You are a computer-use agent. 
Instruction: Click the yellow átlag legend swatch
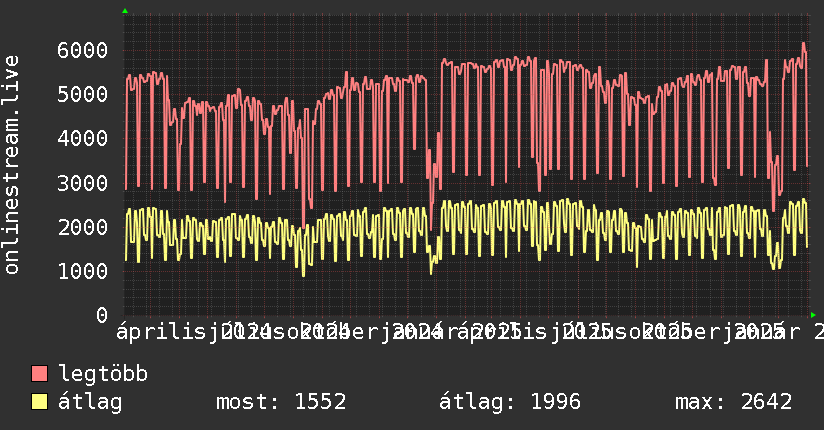[39, 402]
